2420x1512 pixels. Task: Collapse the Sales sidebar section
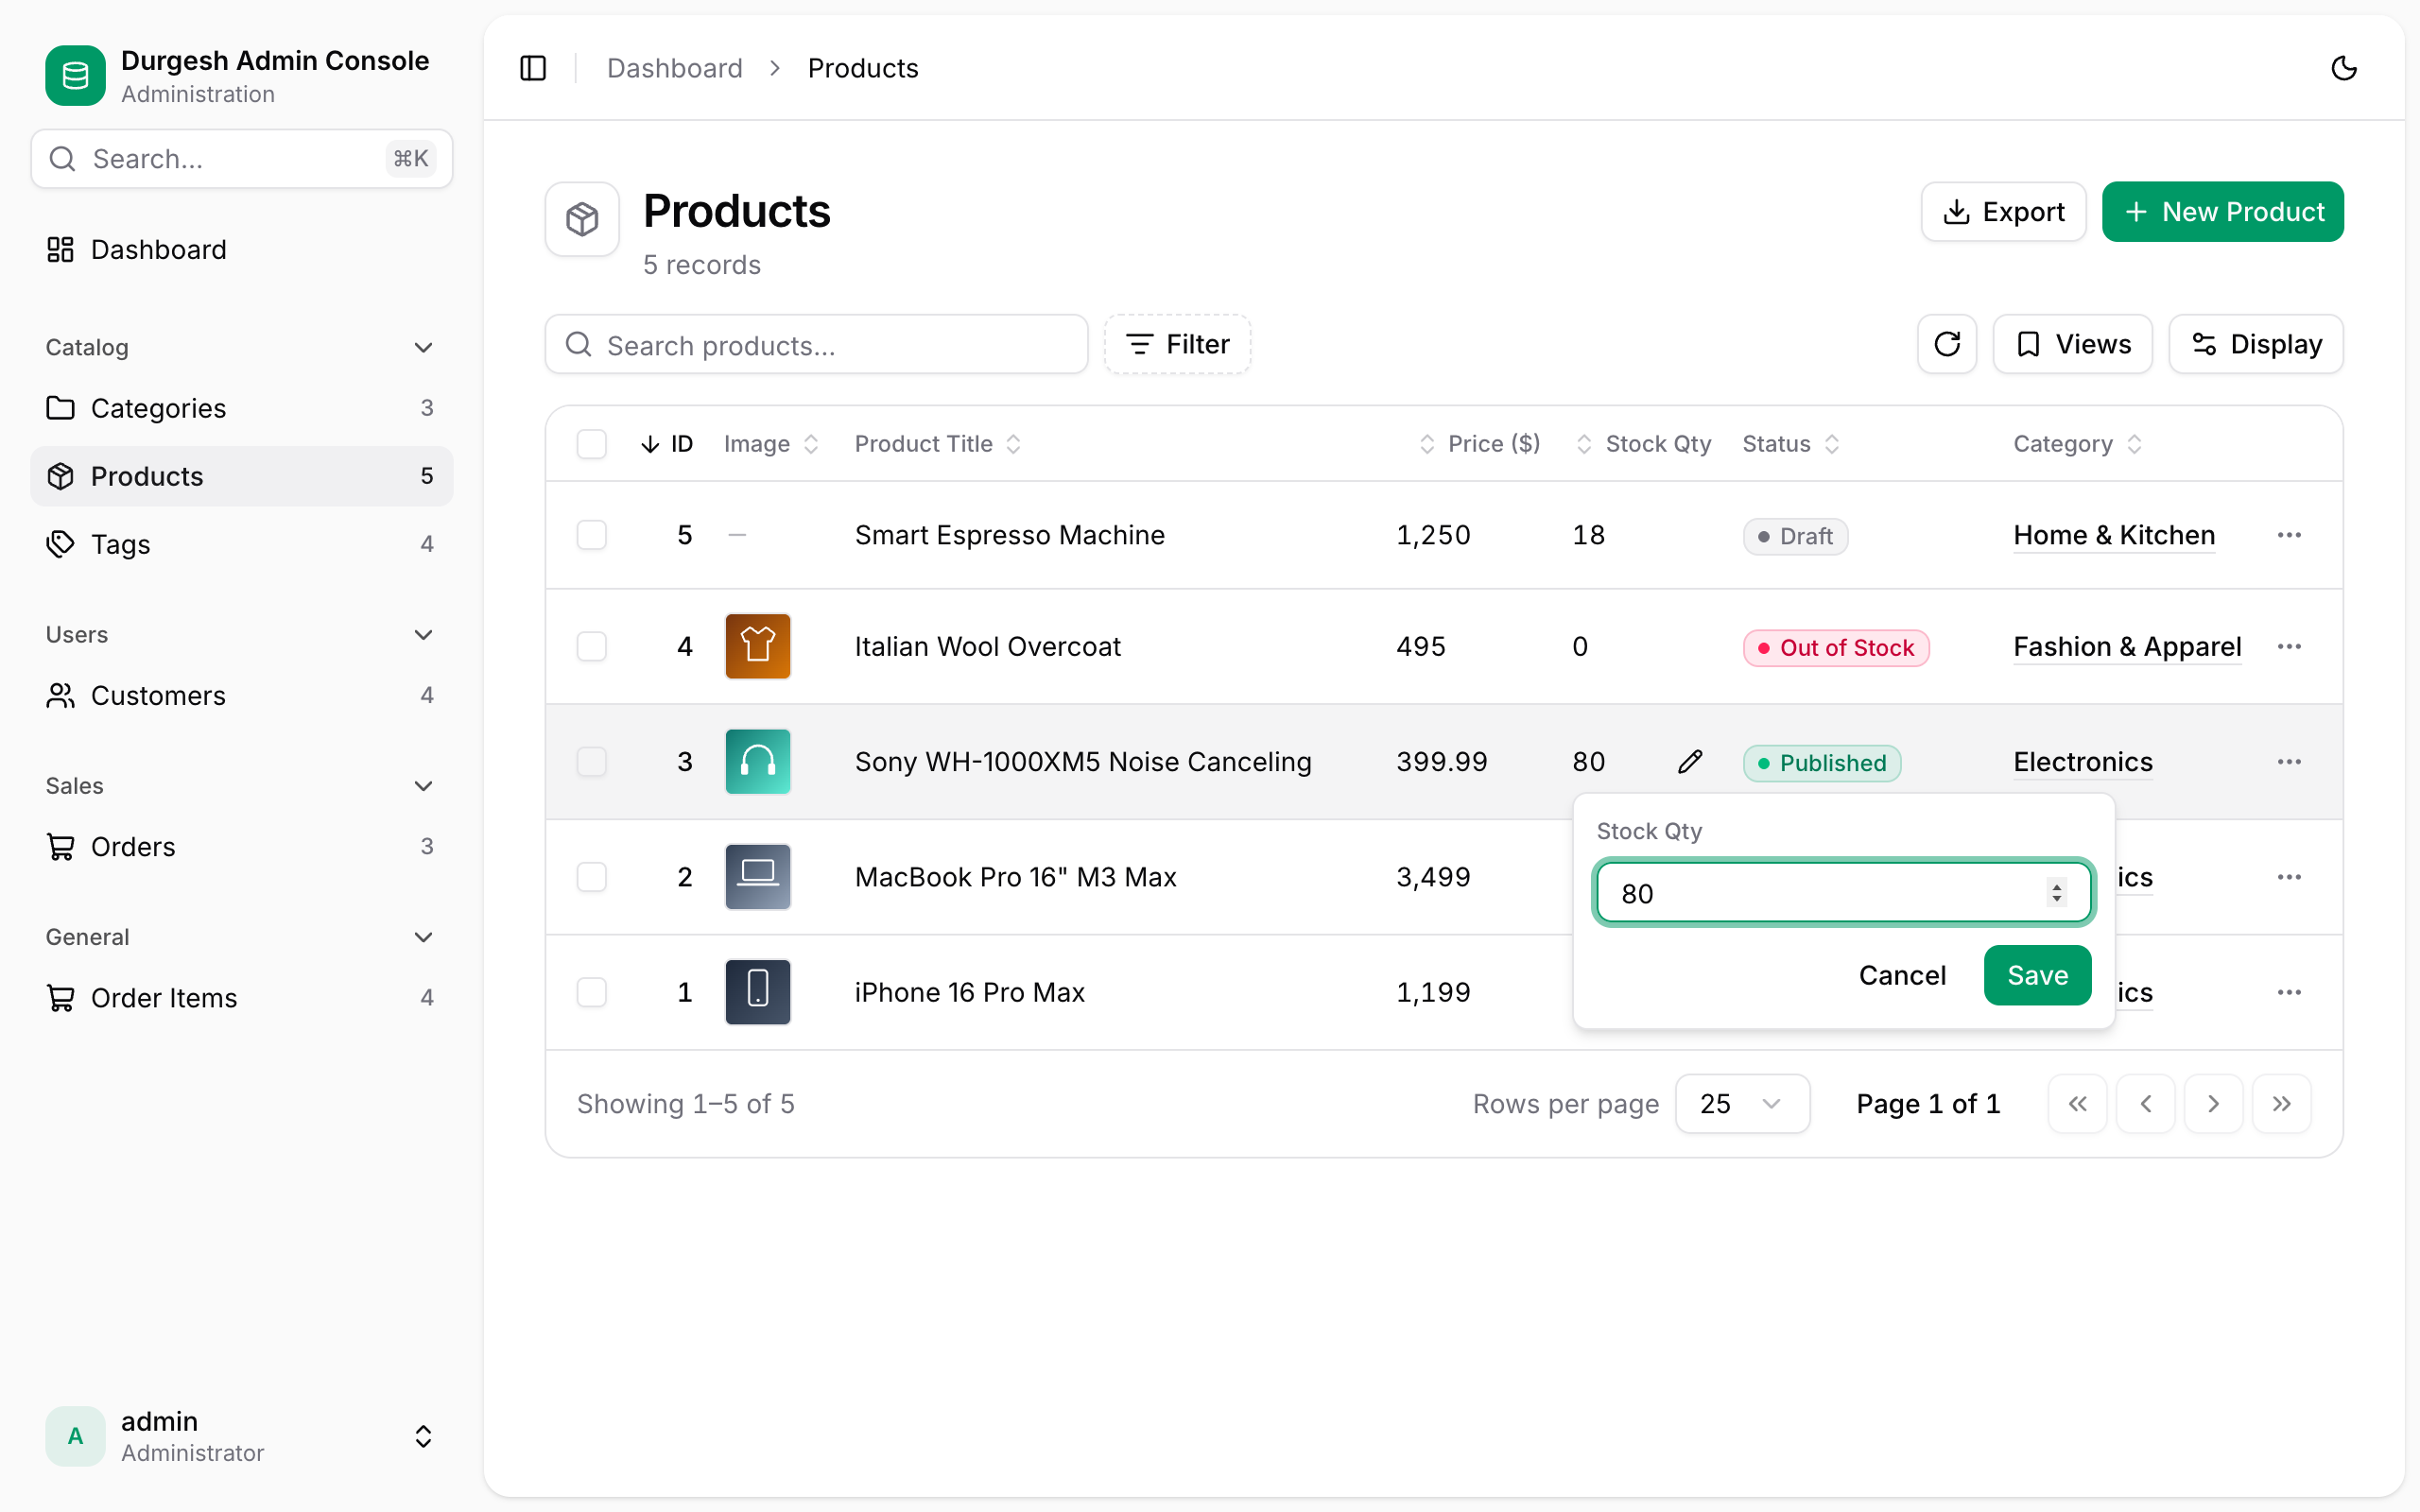tap(241, 786)
